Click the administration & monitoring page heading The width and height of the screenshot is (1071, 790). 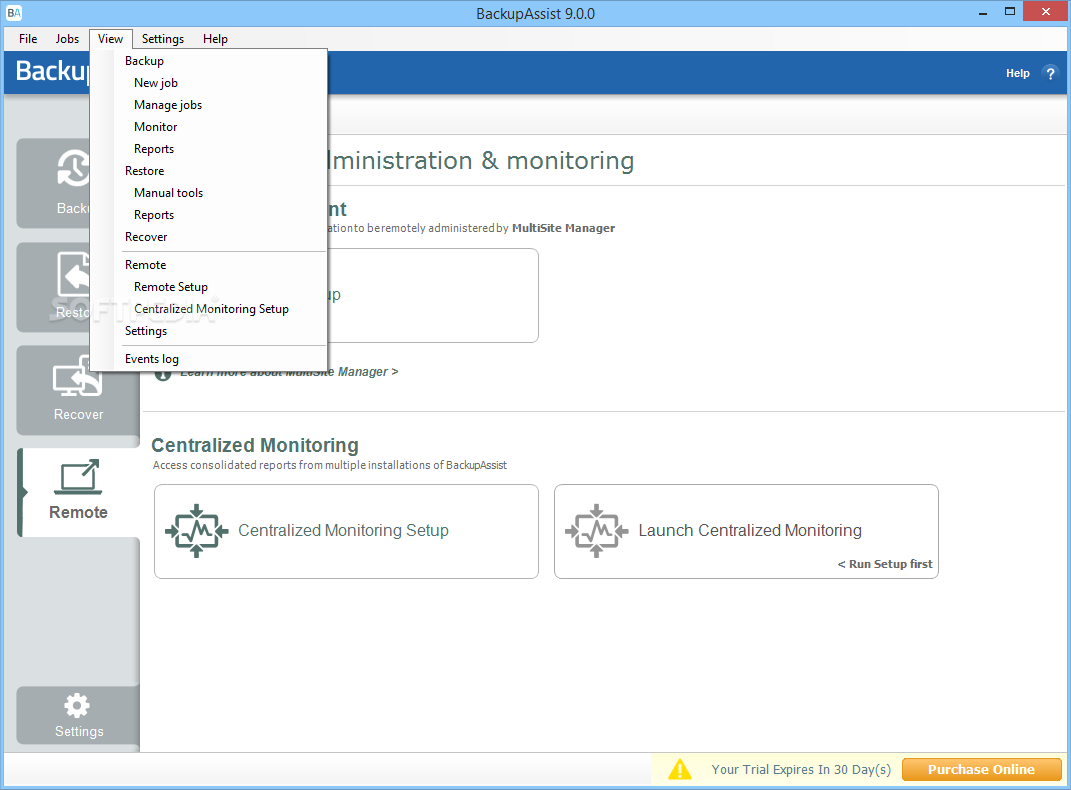tap(482, 161)
